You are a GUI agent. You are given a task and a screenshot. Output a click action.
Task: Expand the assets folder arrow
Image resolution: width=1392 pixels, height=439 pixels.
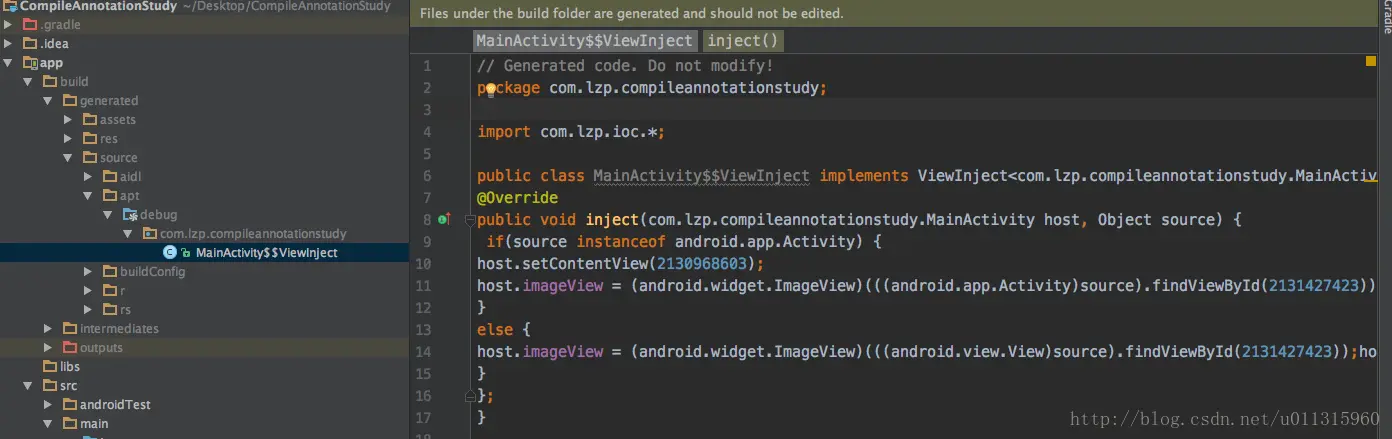pyautogui.click(x=67, y=119)
